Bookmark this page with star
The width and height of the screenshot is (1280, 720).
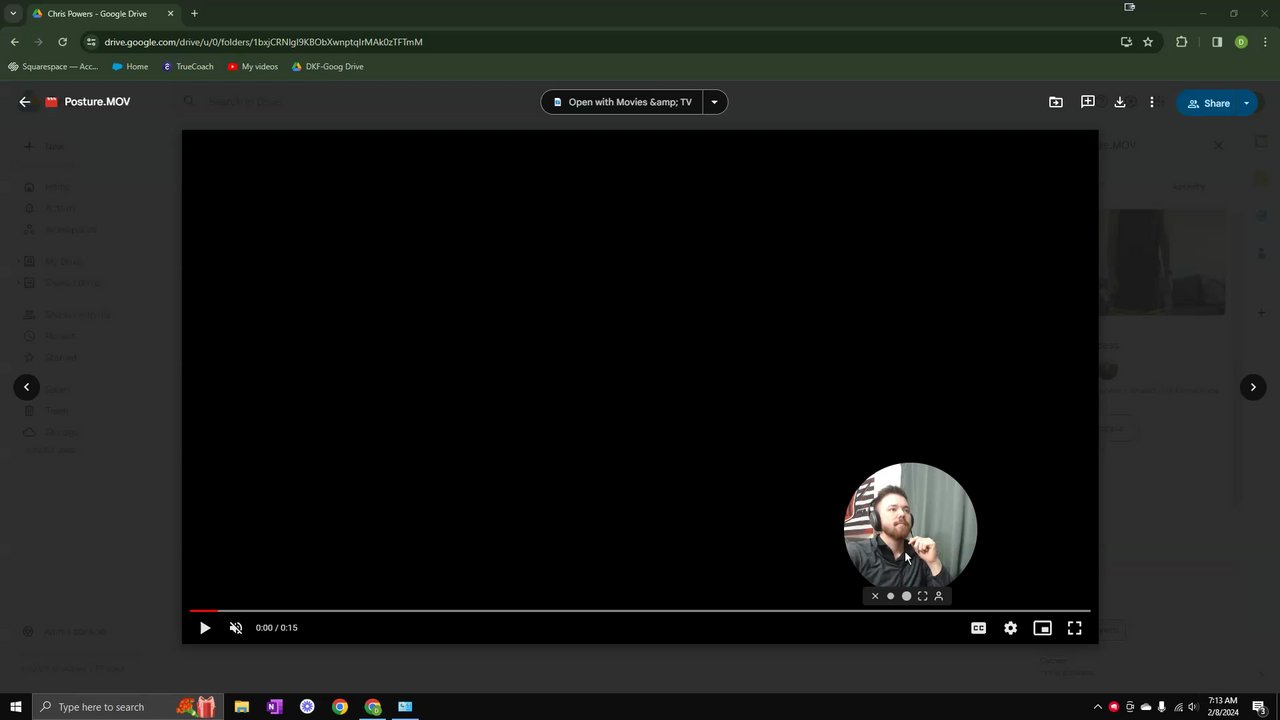coord(1148,42)
